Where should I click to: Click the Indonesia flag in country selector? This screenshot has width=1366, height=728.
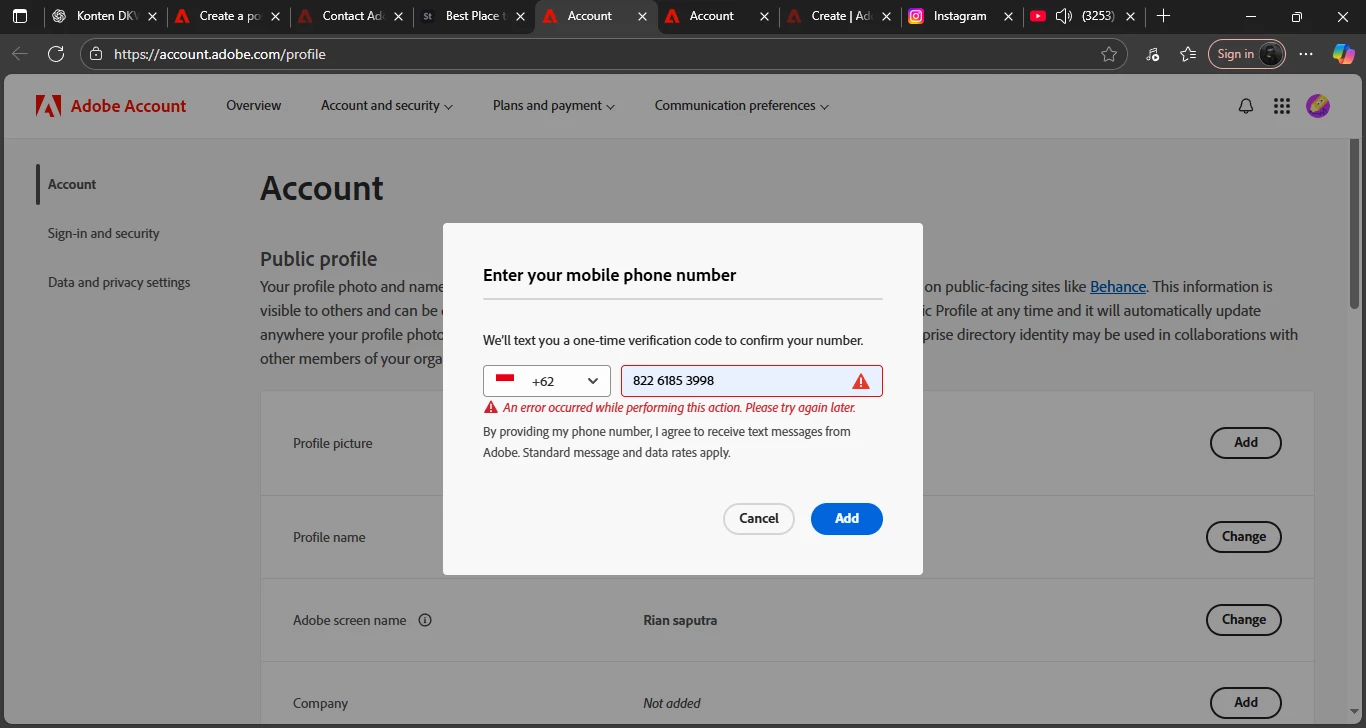505,379
